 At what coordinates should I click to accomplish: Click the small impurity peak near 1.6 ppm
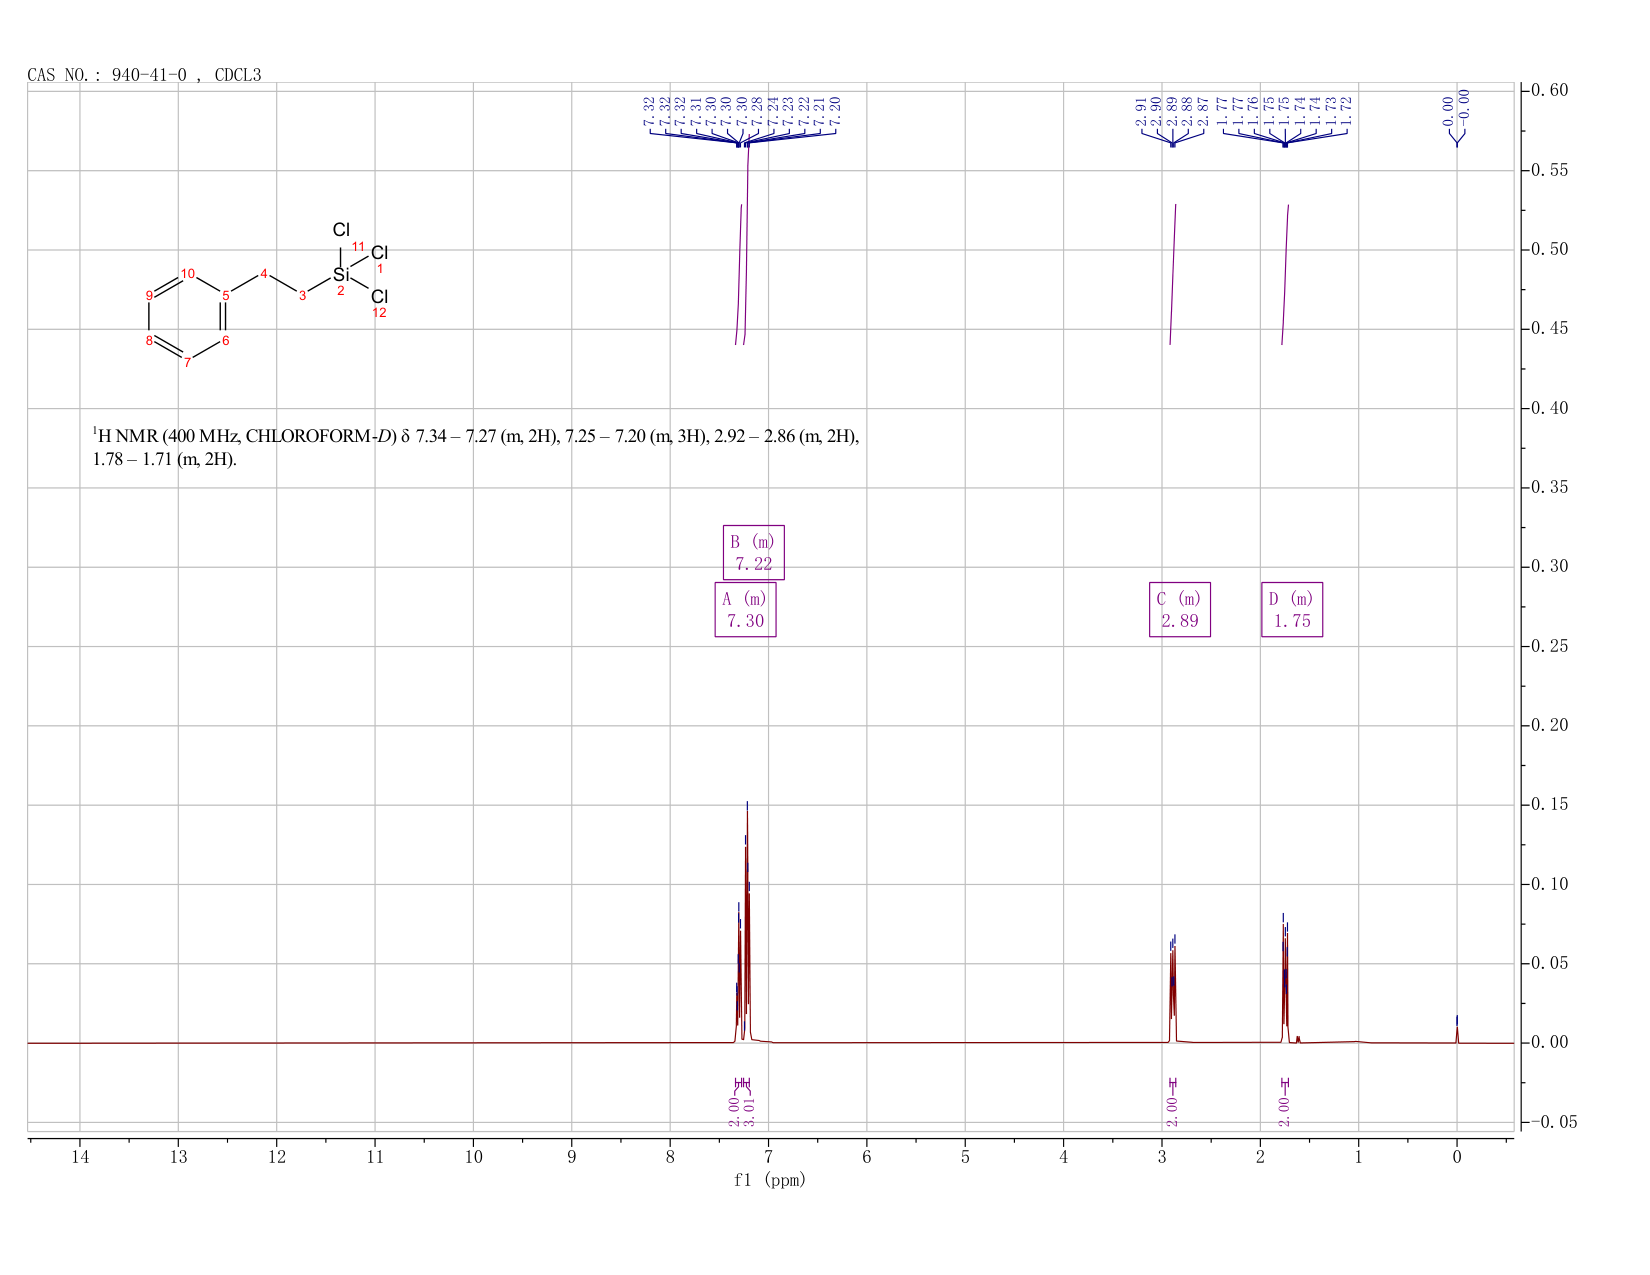[1298, 1039]
